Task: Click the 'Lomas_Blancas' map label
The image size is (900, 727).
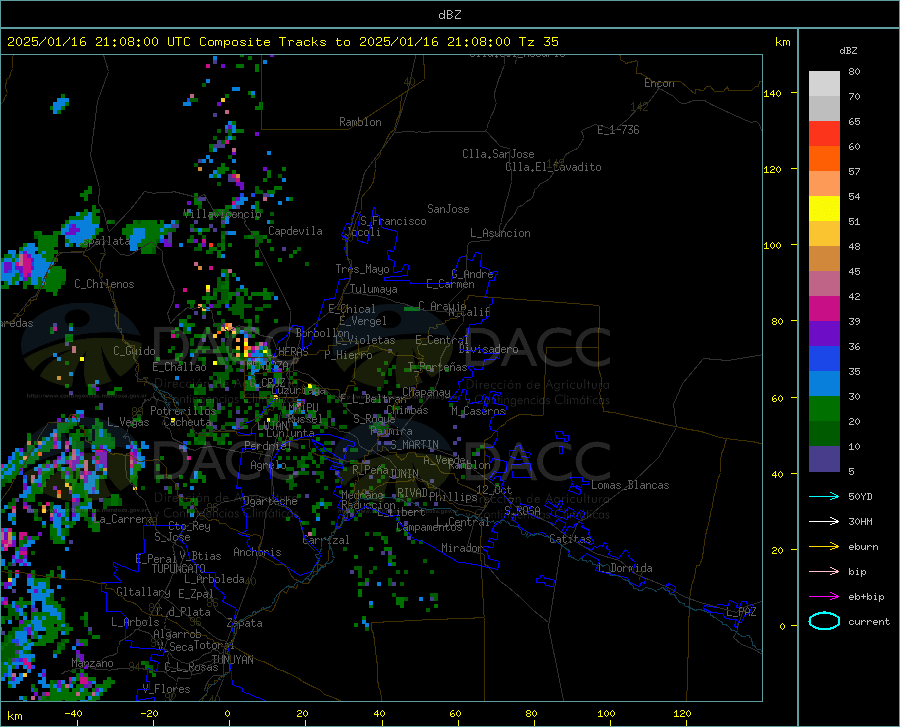Action: pyautogui.click(x=630, y=485)
